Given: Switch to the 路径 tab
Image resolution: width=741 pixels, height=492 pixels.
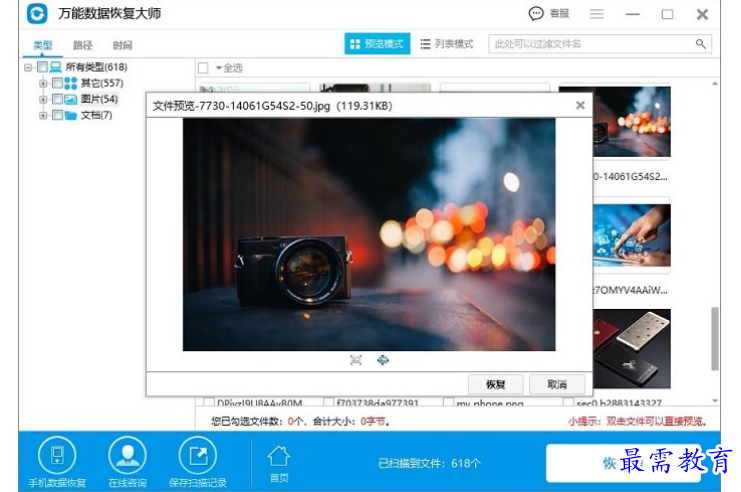Looking at the screenshot, I should coord(83,45).
